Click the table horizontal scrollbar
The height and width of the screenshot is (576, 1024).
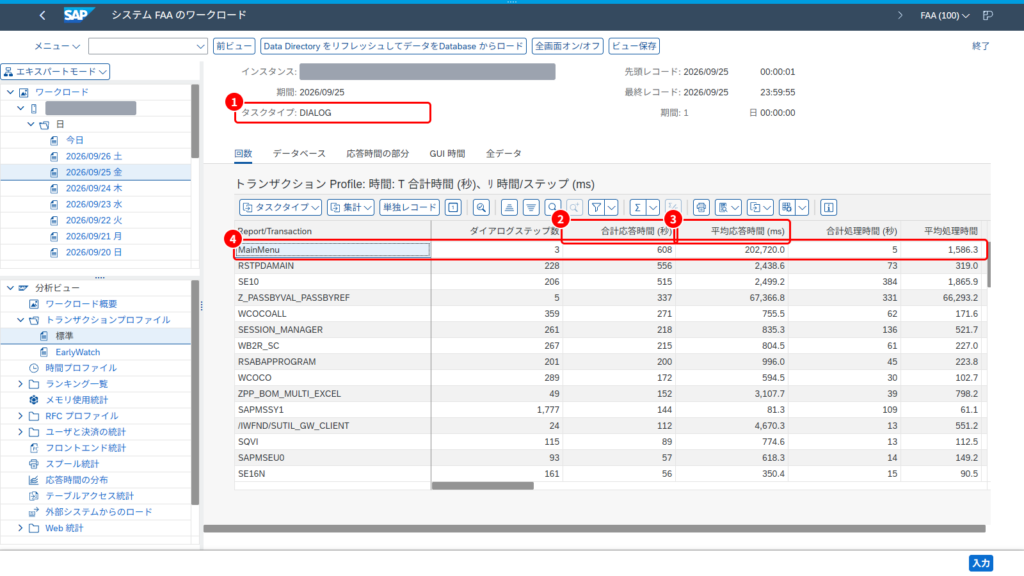point(483,485)
